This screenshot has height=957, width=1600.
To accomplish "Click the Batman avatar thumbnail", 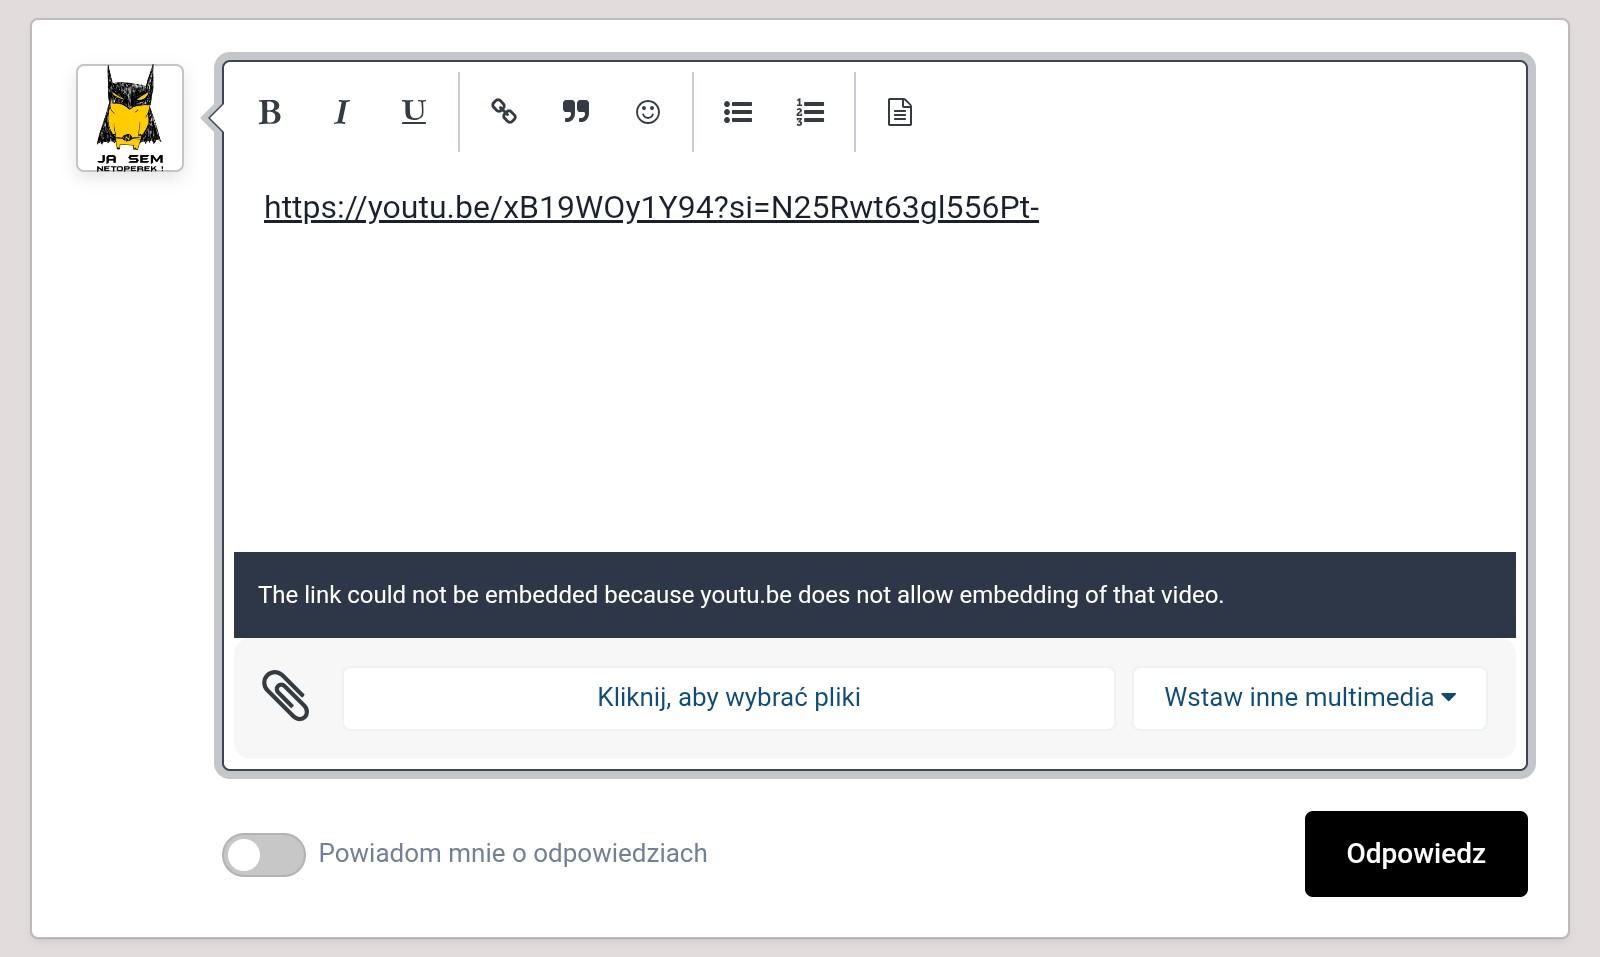I will [130, 118].
